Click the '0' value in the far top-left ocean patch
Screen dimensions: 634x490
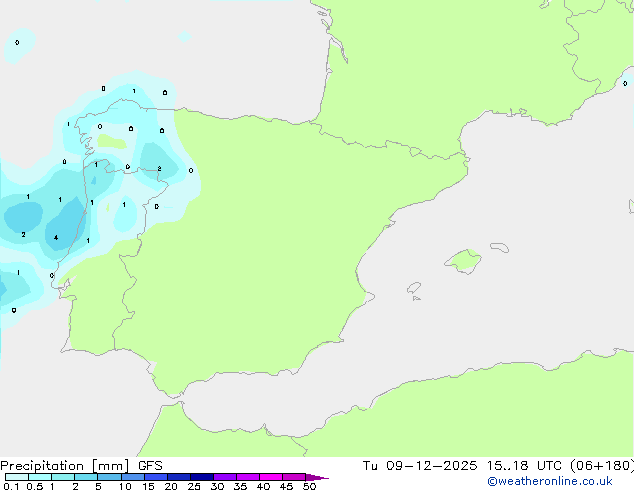point(17,42)
